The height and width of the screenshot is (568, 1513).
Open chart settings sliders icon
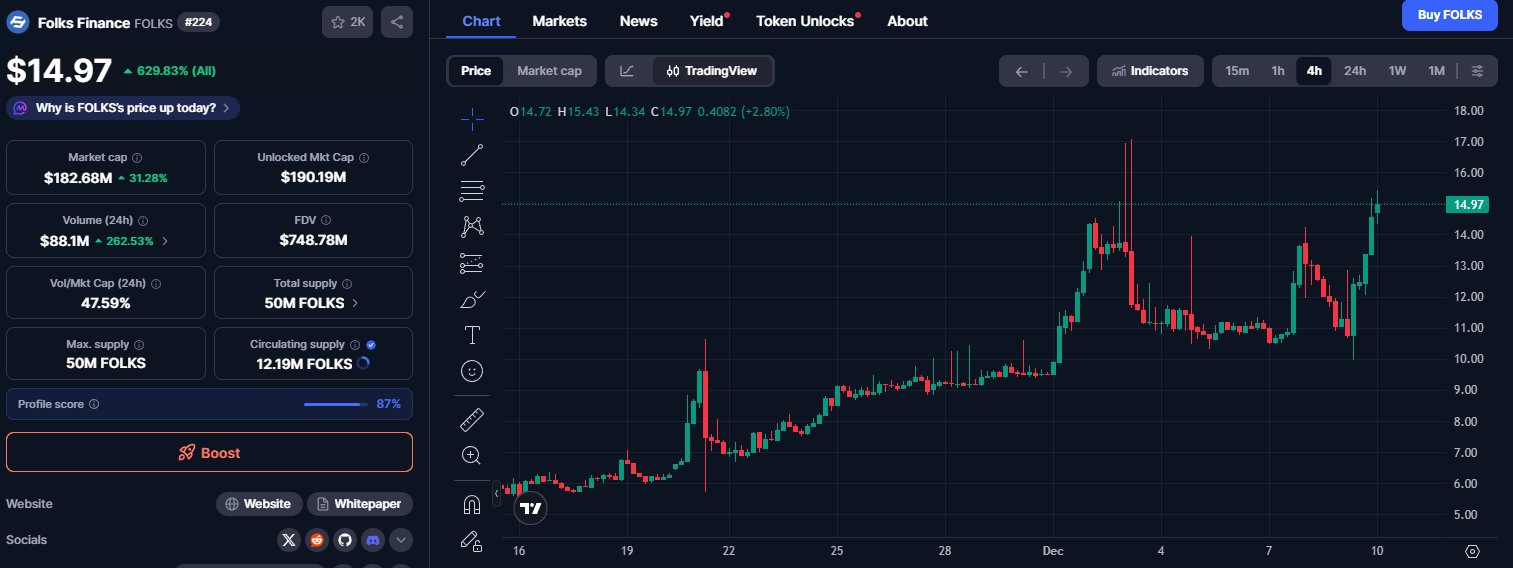[x=1477, y=71]
